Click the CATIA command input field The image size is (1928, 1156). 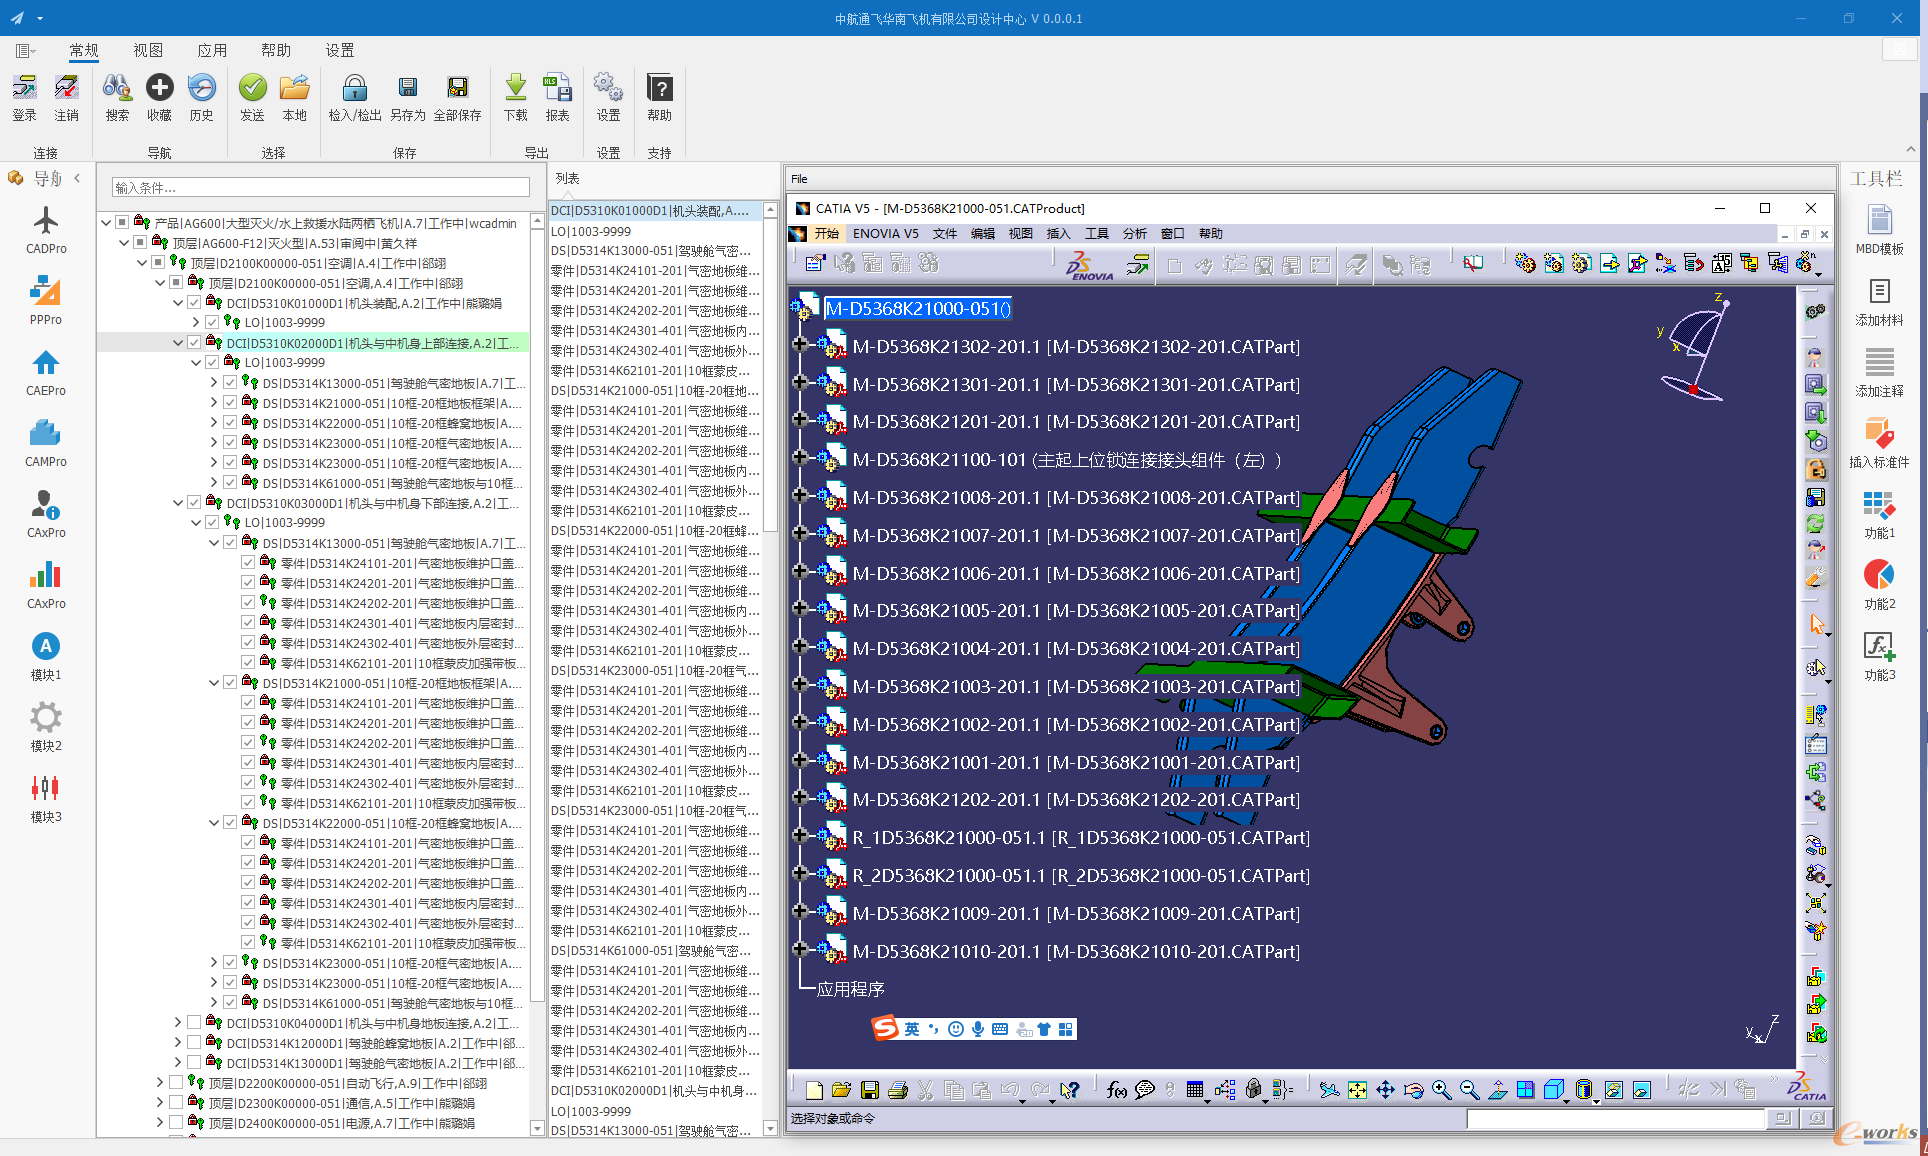click(1615, 1119)
